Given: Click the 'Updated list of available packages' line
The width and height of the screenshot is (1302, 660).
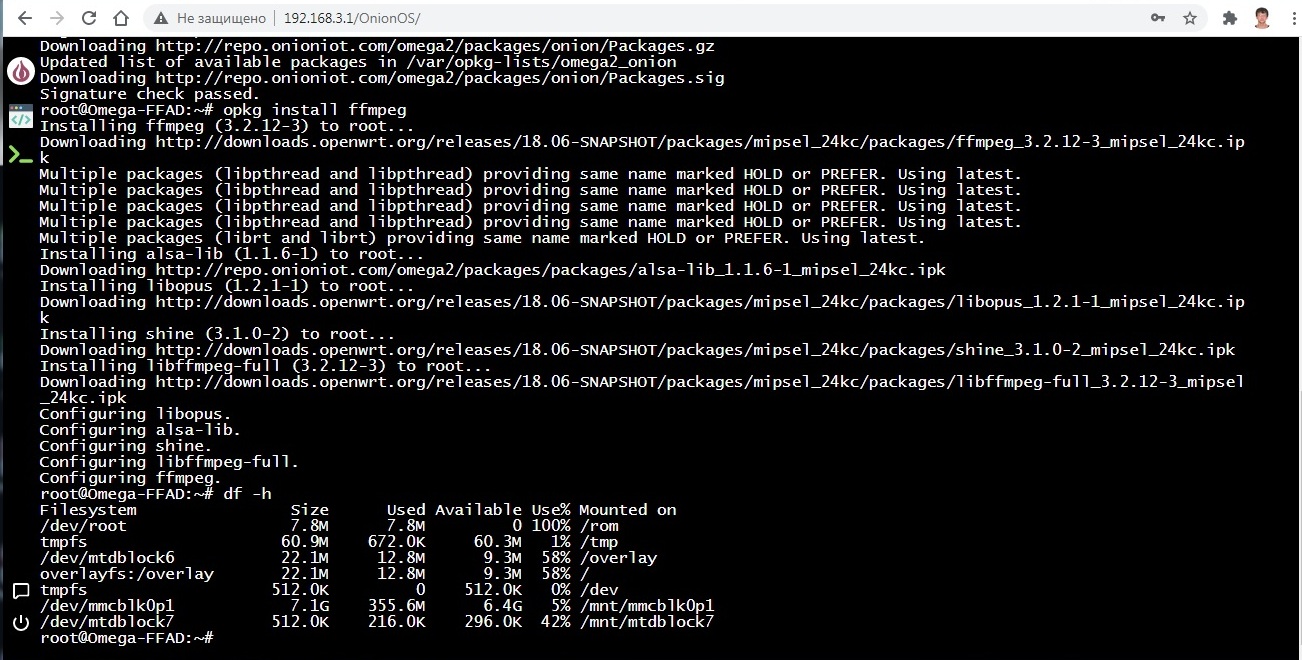Looking at the screenshot, I should [x=358, y=62].
